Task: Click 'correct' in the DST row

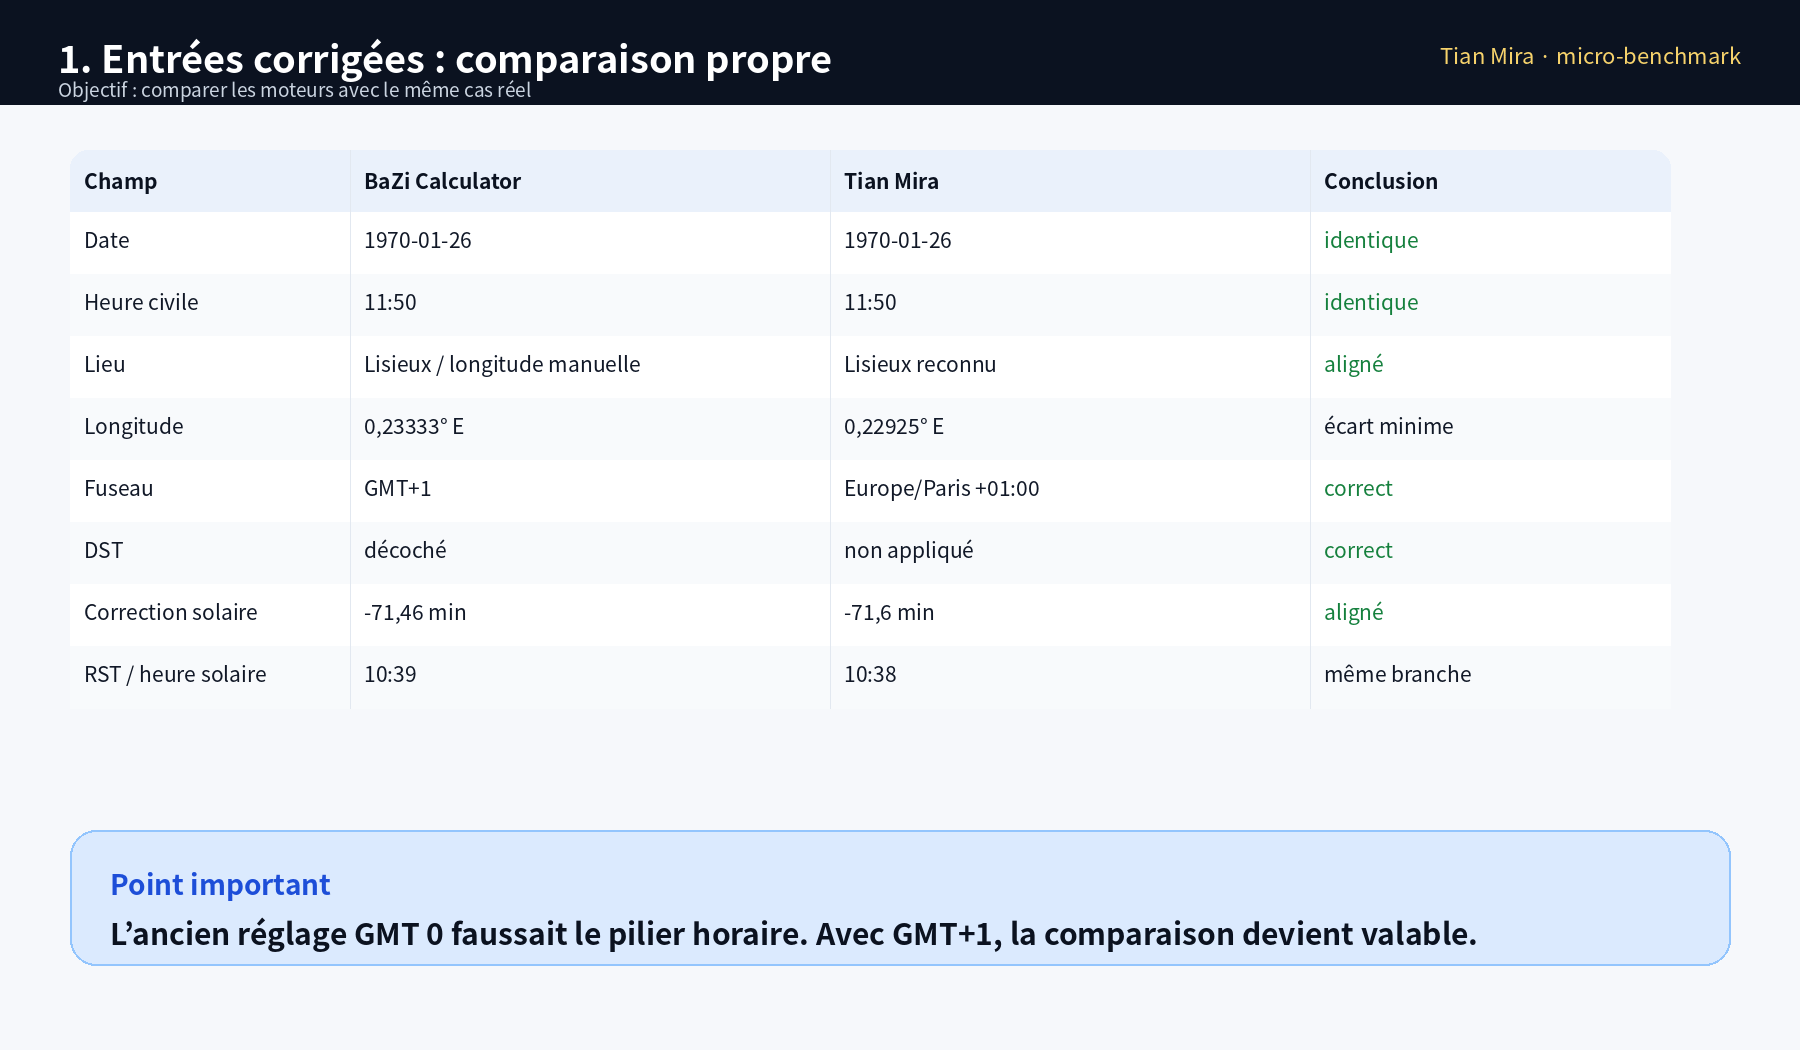Action: coord(1358,550)
